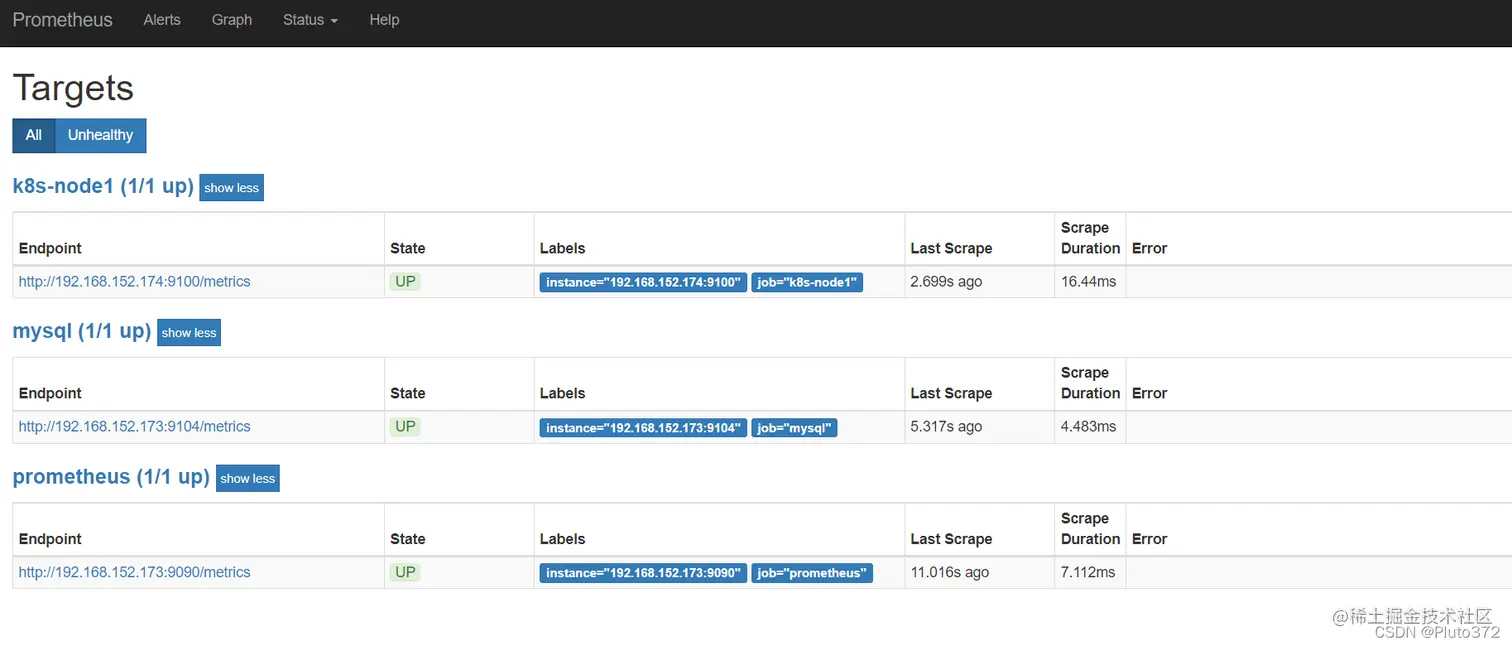Click the job="mysql" label badge

[x=794, y=428]
